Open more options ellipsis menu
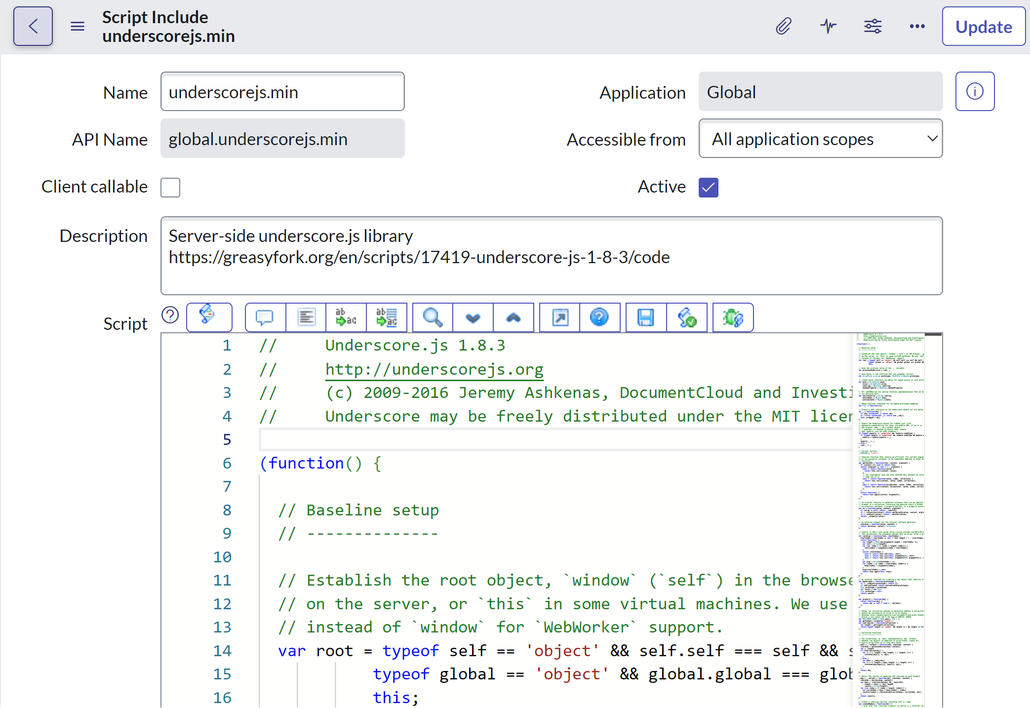1030x708 pixels. (917, 27)
